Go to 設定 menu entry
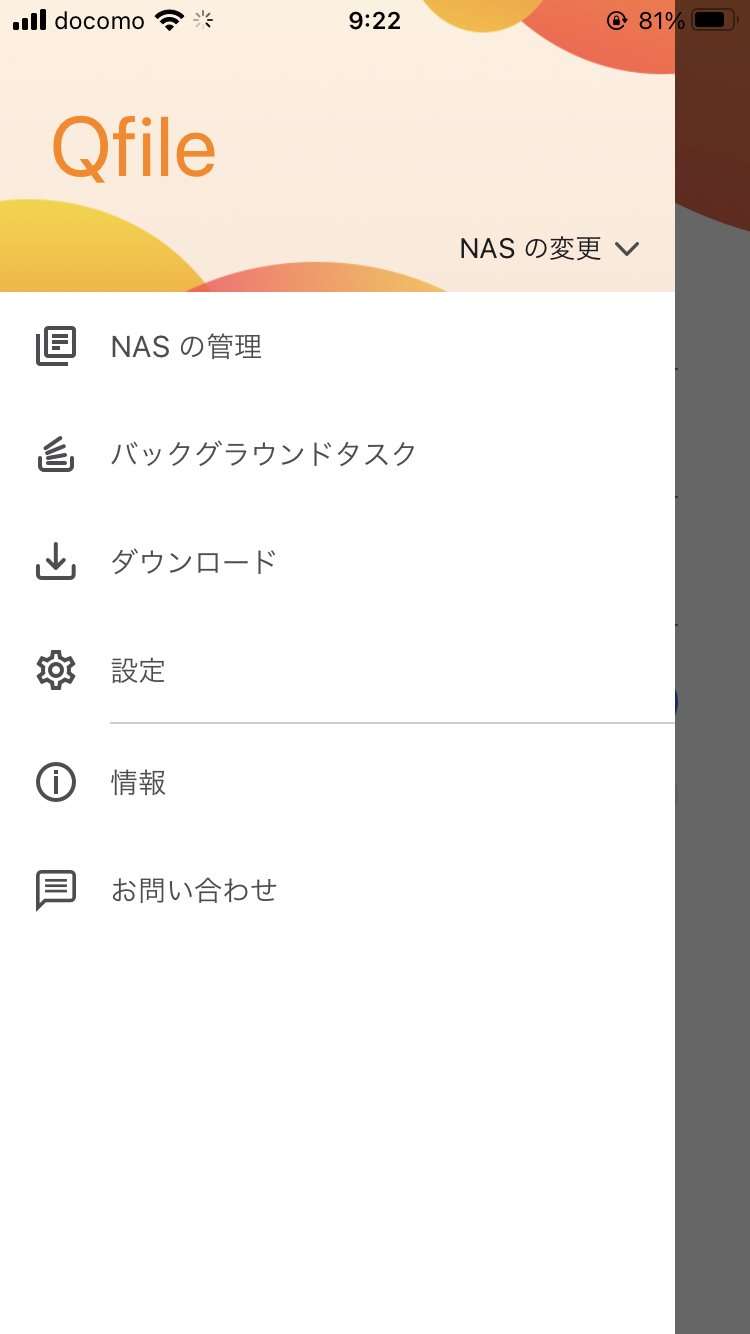The width and height of the screenshot is (750, 1334). pyautogui.click(x=138, y=670)
